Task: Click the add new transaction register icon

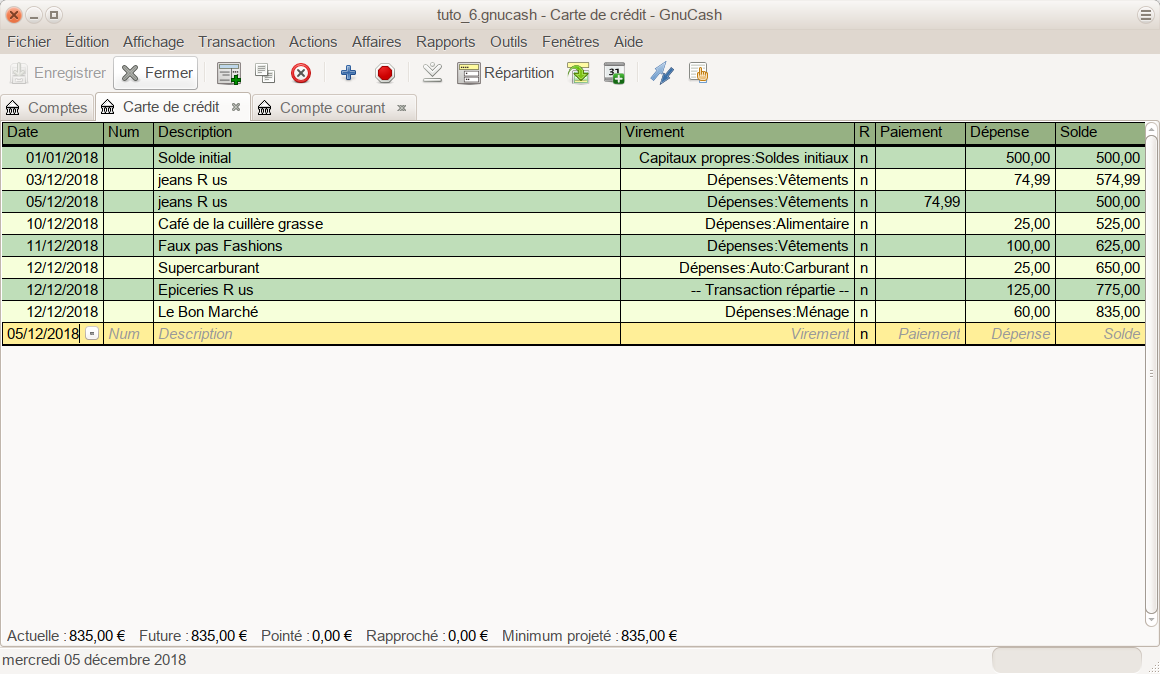Action: pos(229,73)
